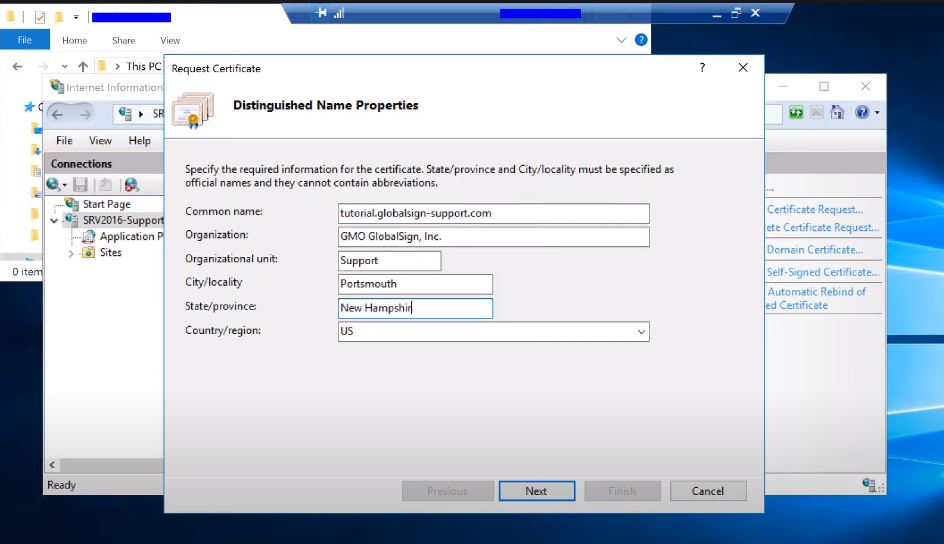Click the green refresh icon in IIS toolbar
This screenshot has width=944, height=544.
[796, 113]
